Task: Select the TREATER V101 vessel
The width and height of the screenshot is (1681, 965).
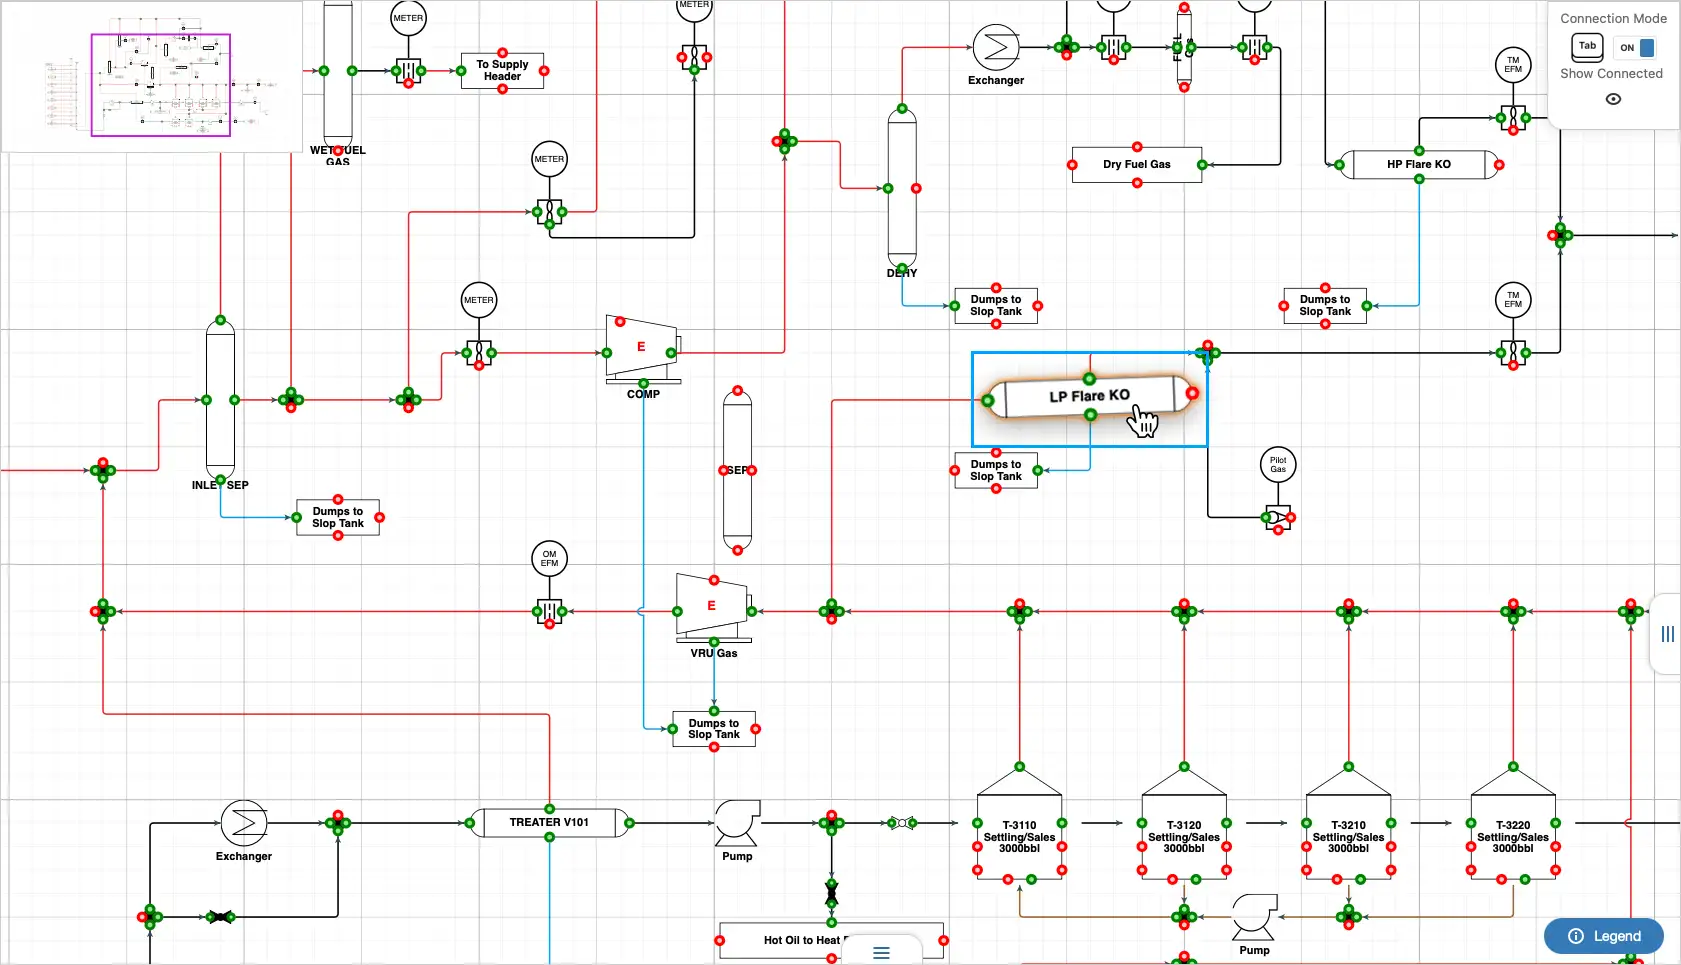Action: (x=549, y=823)
